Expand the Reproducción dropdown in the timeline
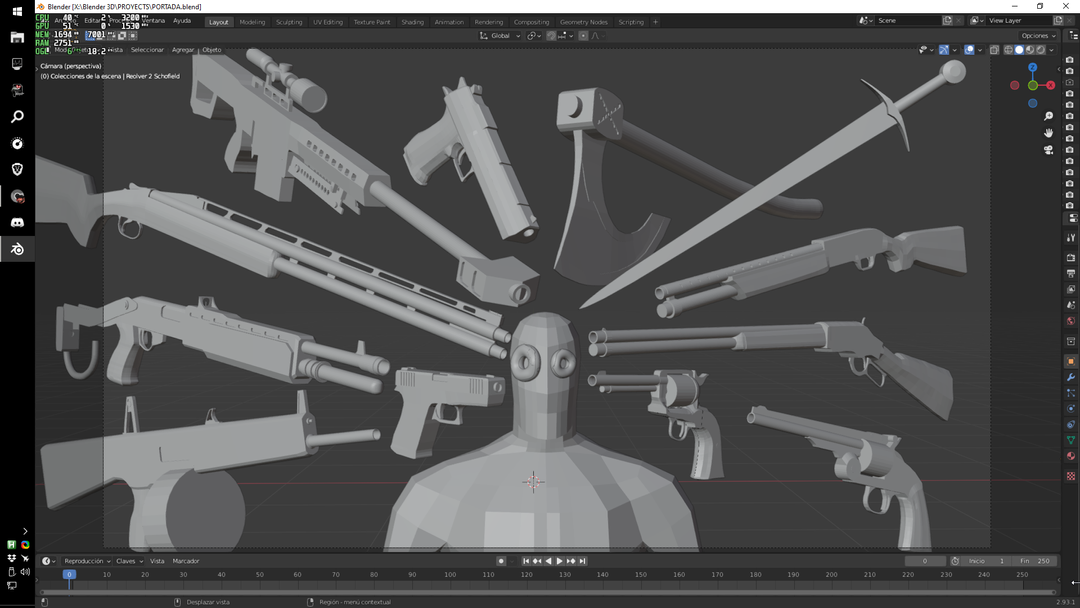The image size is (1080, 608). tap(85, 561)
